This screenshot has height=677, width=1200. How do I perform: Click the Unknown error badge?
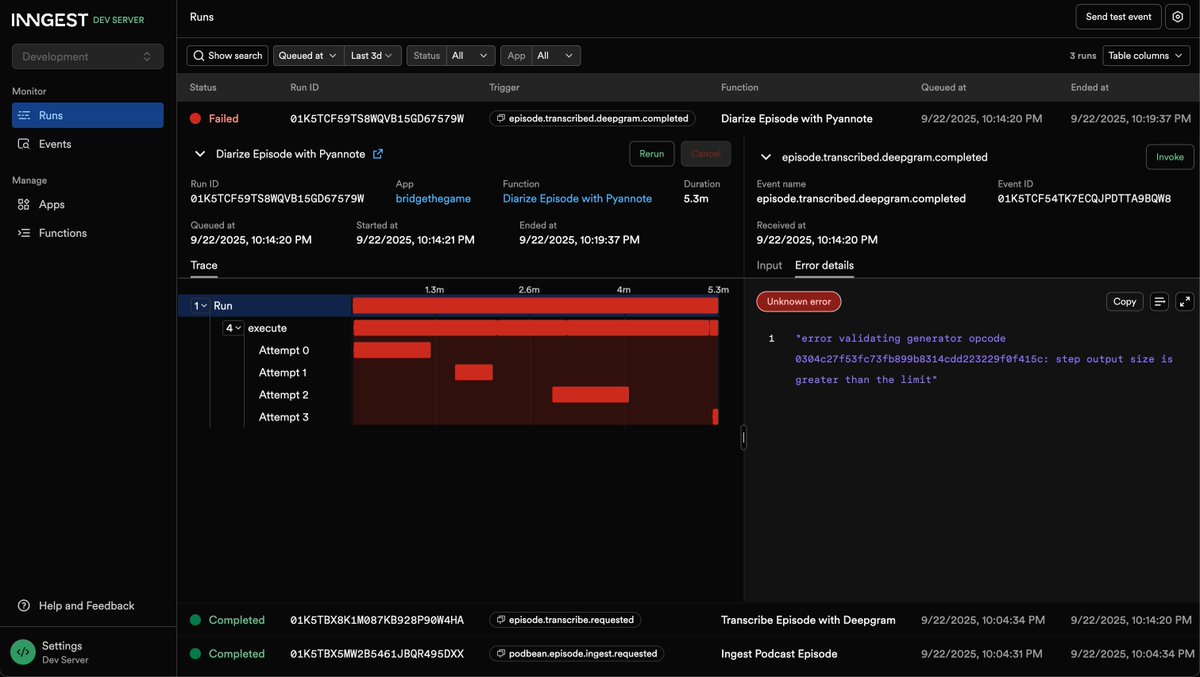(799, 301)
